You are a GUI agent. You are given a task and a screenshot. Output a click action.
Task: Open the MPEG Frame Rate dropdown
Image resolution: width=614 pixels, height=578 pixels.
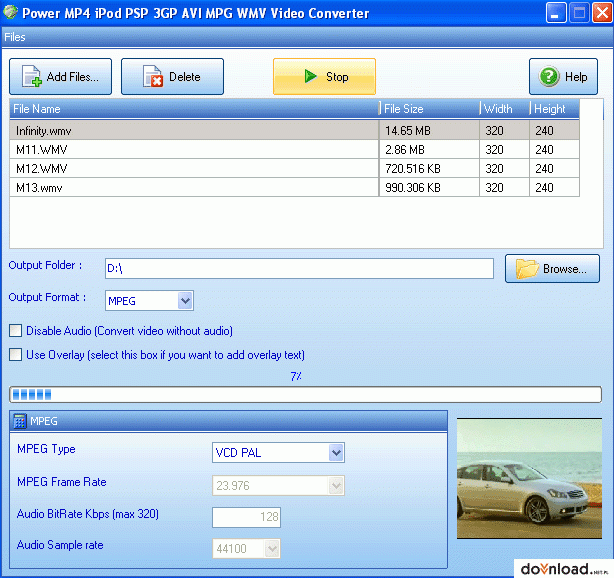click(x=336, y=486)
